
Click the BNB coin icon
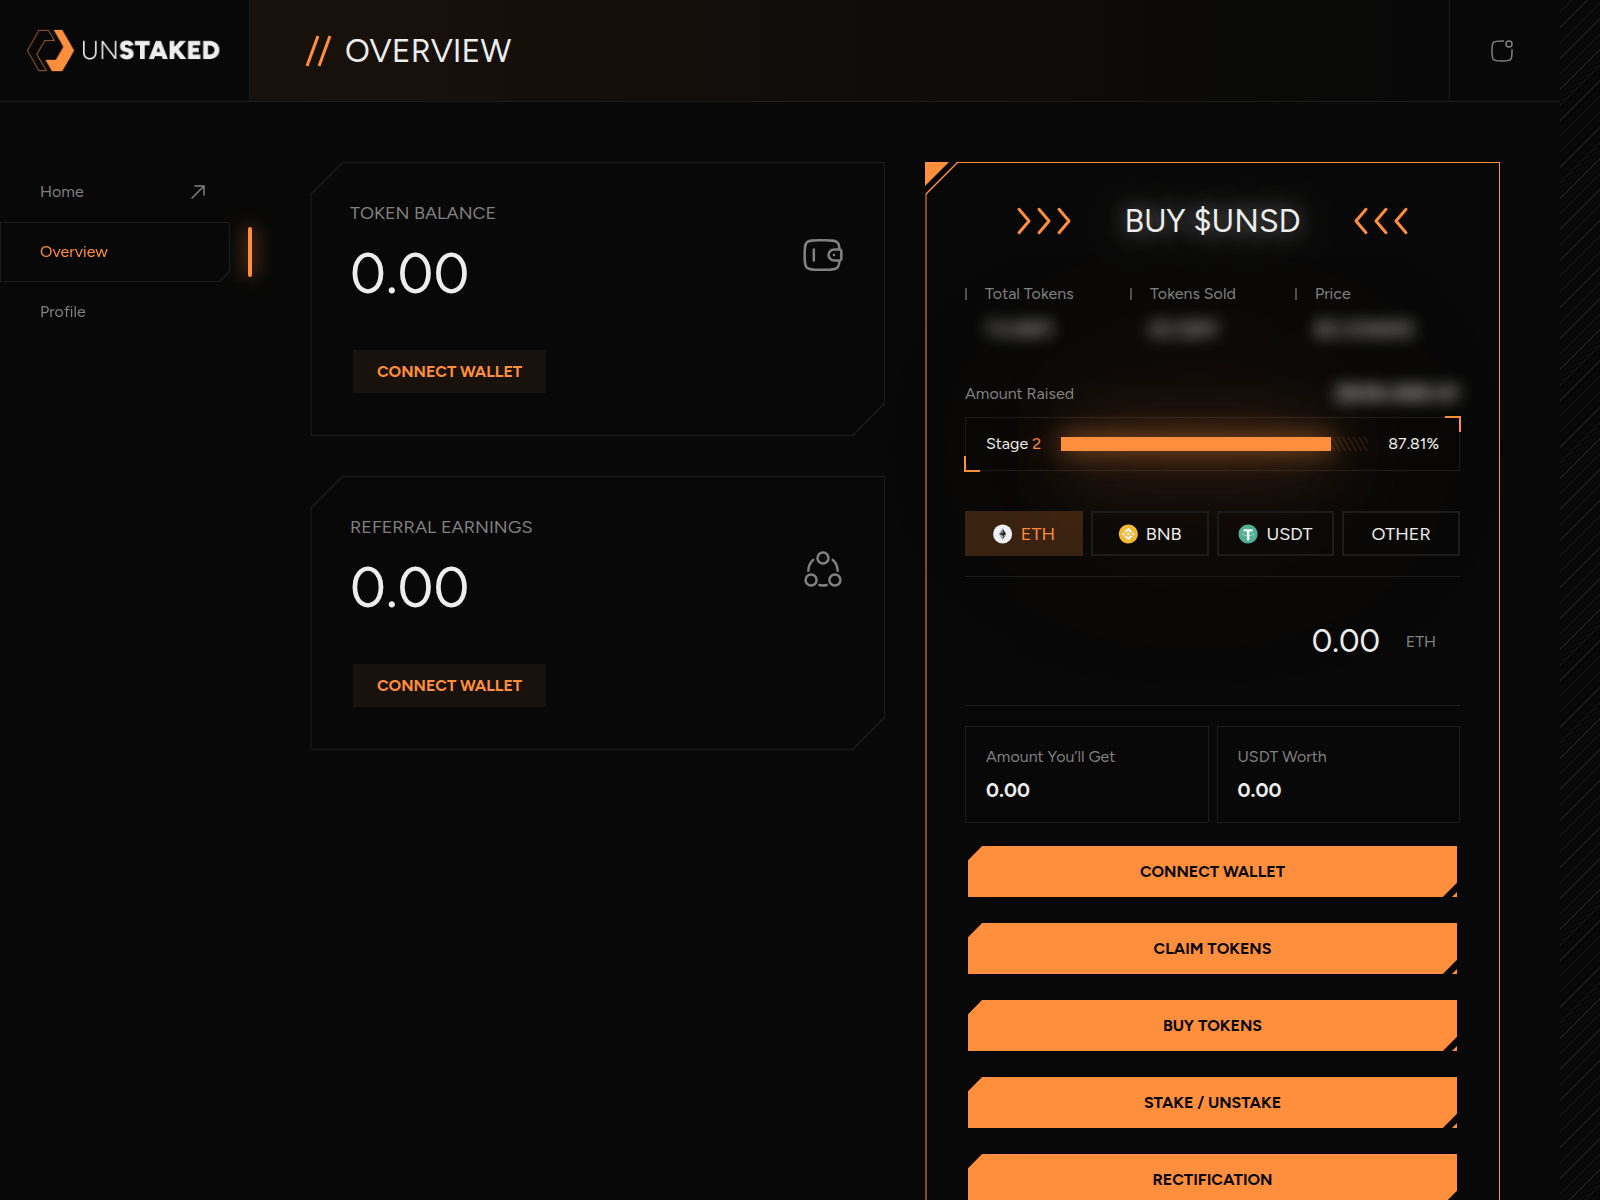coord(1128,534)
